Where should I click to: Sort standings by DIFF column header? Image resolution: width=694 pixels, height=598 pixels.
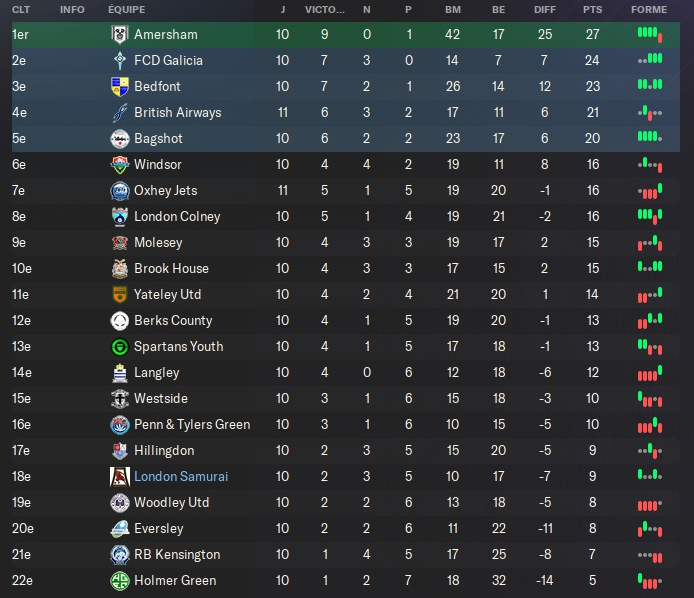(x=544, y=9)
